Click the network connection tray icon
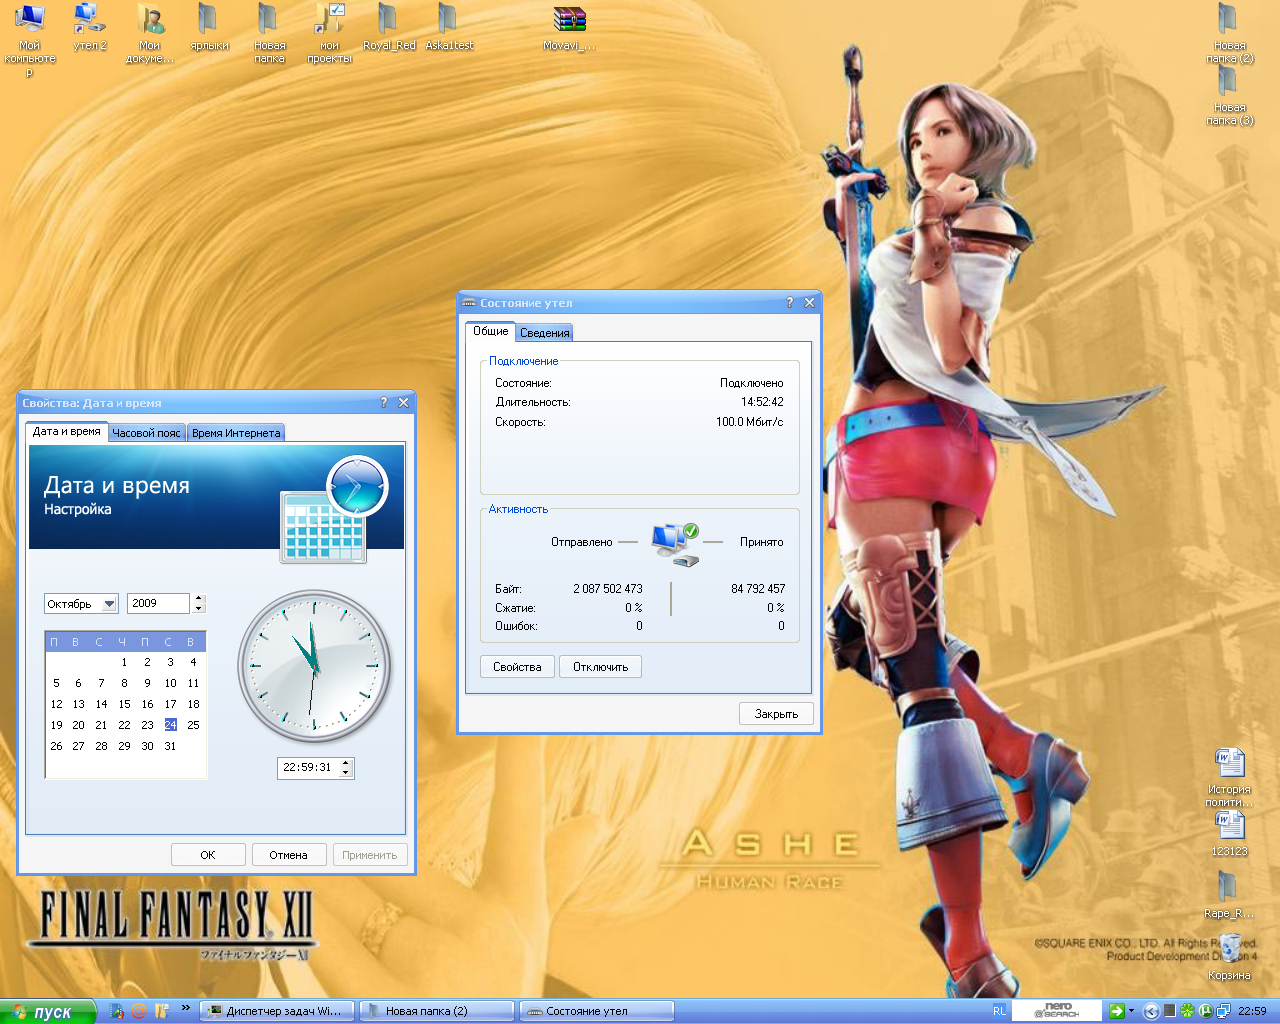 tap(1223, 1011)
